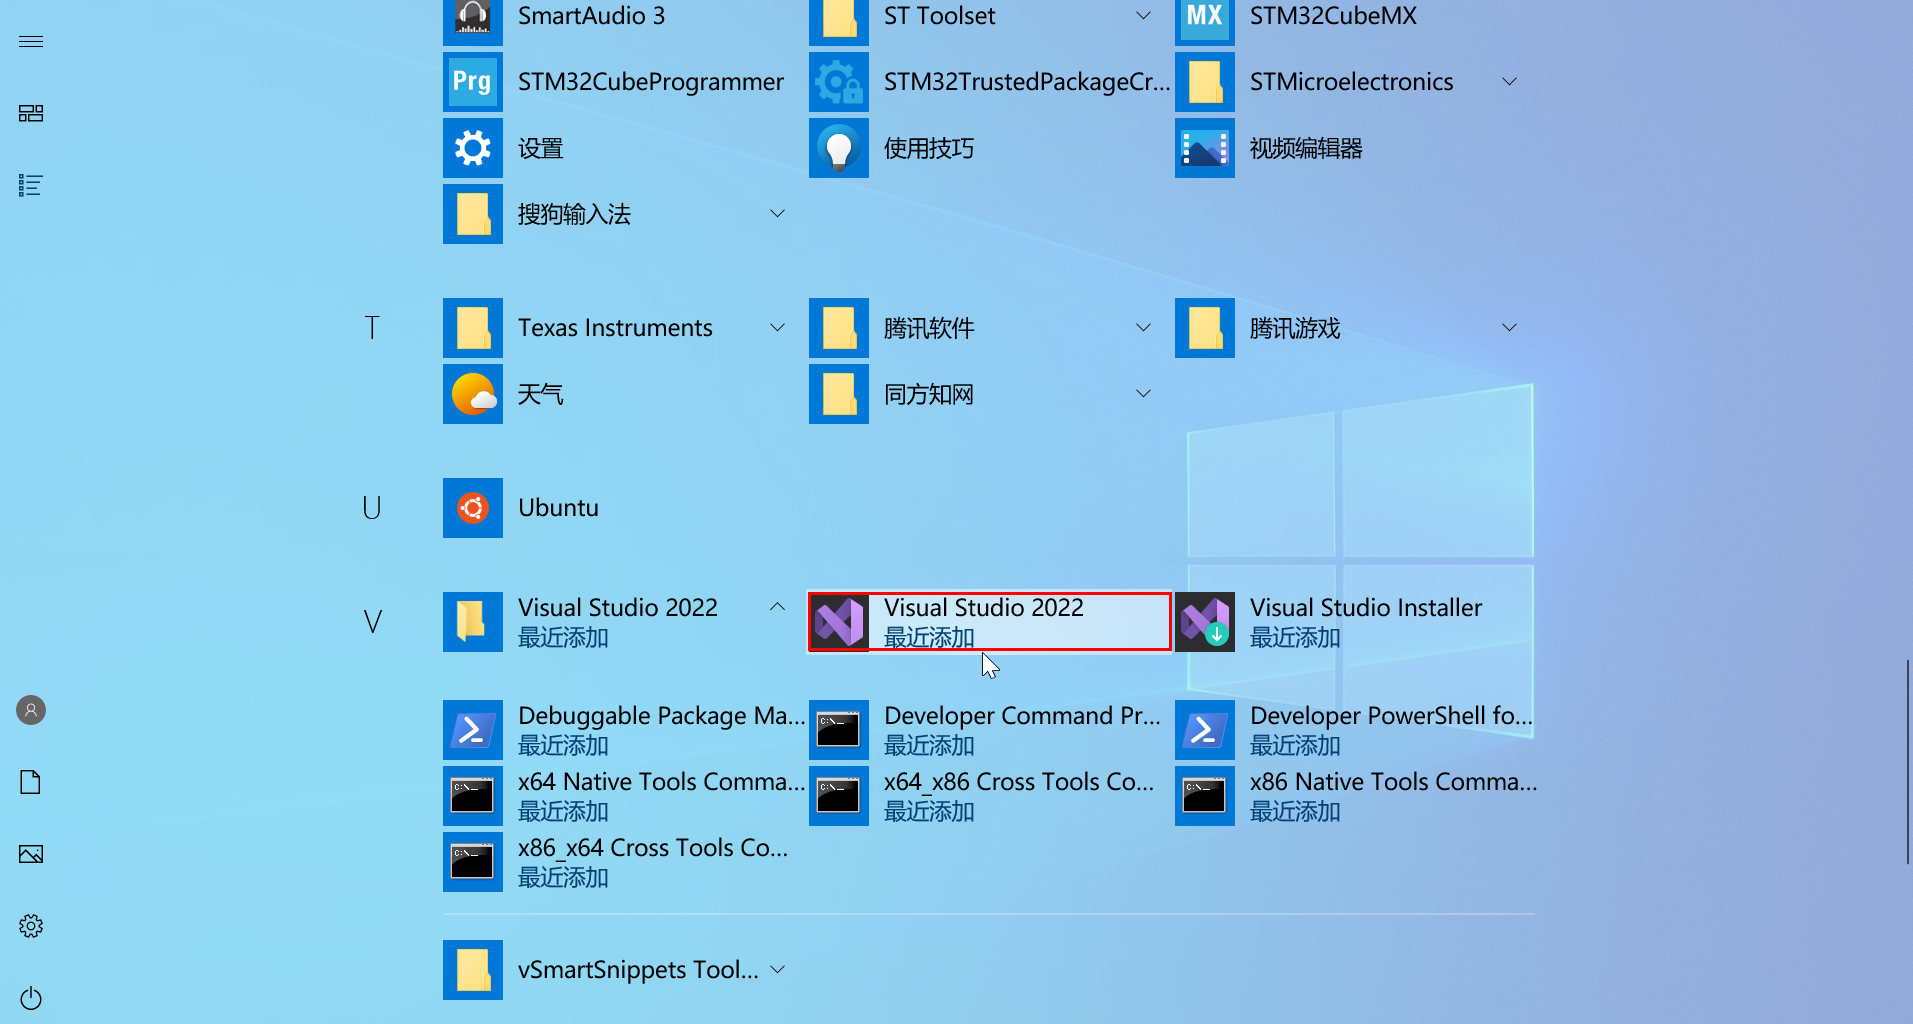
Task: Open STM32CubeProgrammer Prg icon
Action: [473, 82]
